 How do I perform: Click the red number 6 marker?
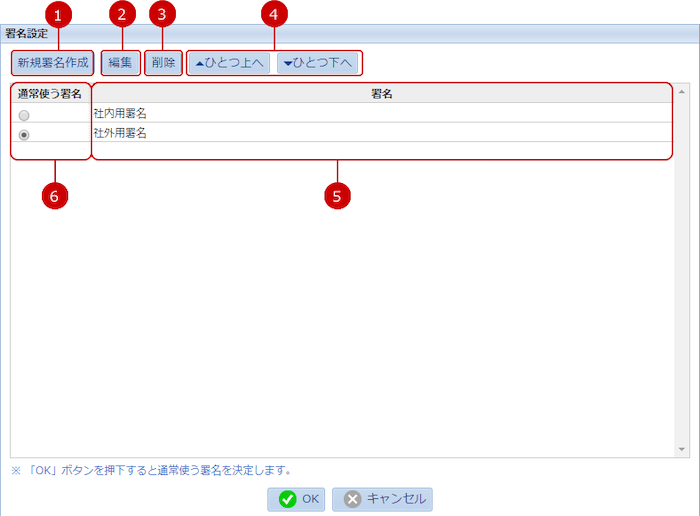pyautogui.click(x=56, y=196)
